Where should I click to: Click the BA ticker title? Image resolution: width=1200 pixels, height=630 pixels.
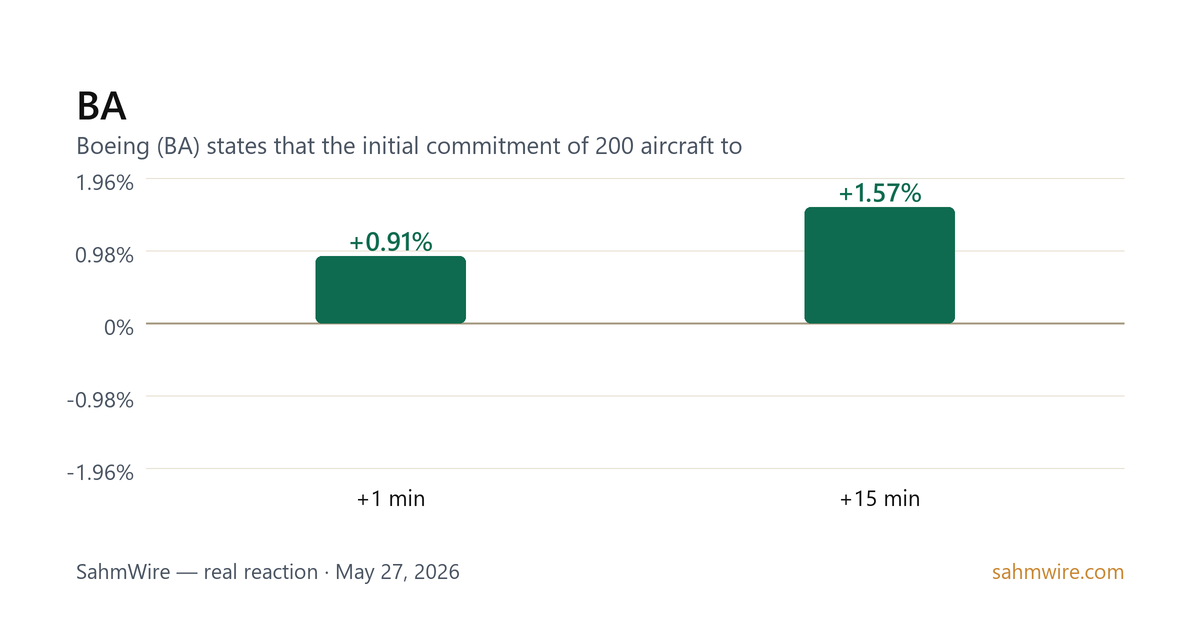(x=101, y=106)
